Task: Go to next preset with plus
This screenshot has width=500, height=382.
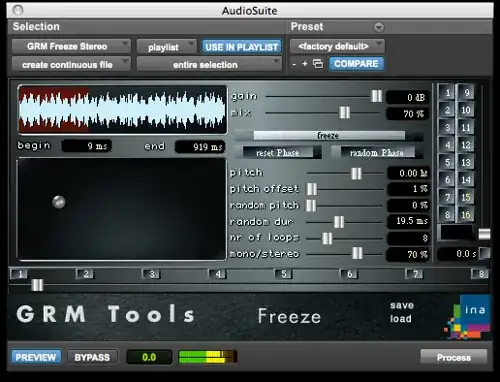Action: click(x=305, y=63)
